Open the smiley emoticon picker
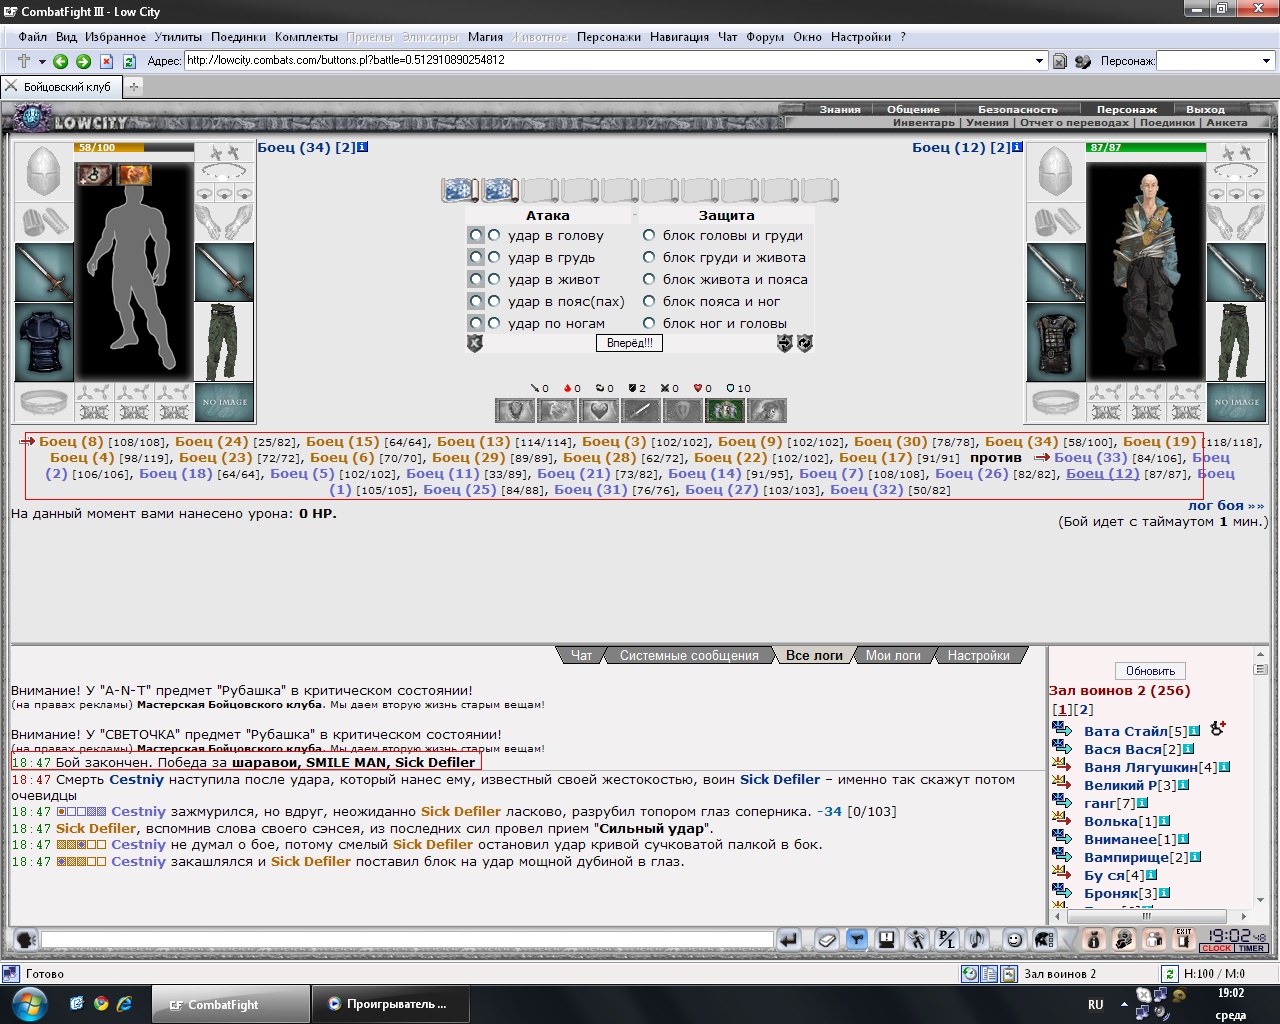This screenshot has height=1024, width=1280. (1014, 940)
